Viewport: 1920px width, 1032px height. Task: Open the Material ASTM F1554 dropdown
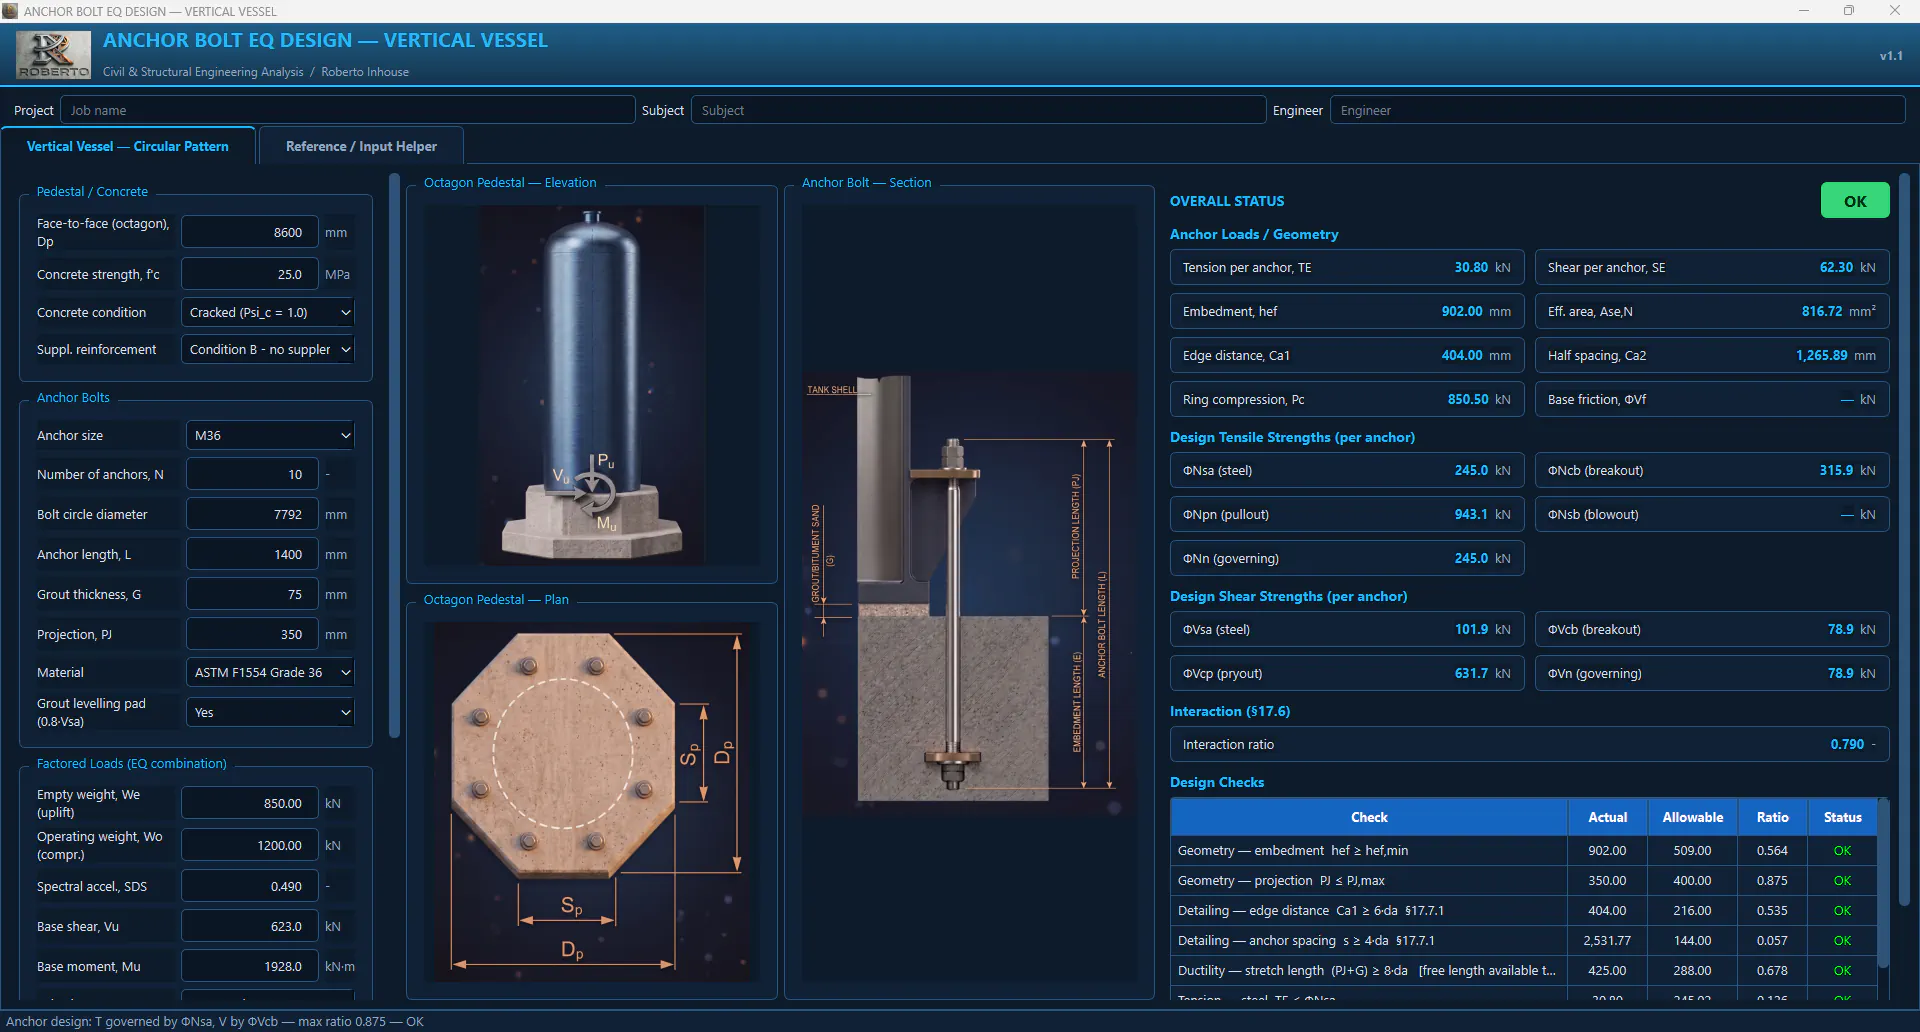click(x=270, y=672)
